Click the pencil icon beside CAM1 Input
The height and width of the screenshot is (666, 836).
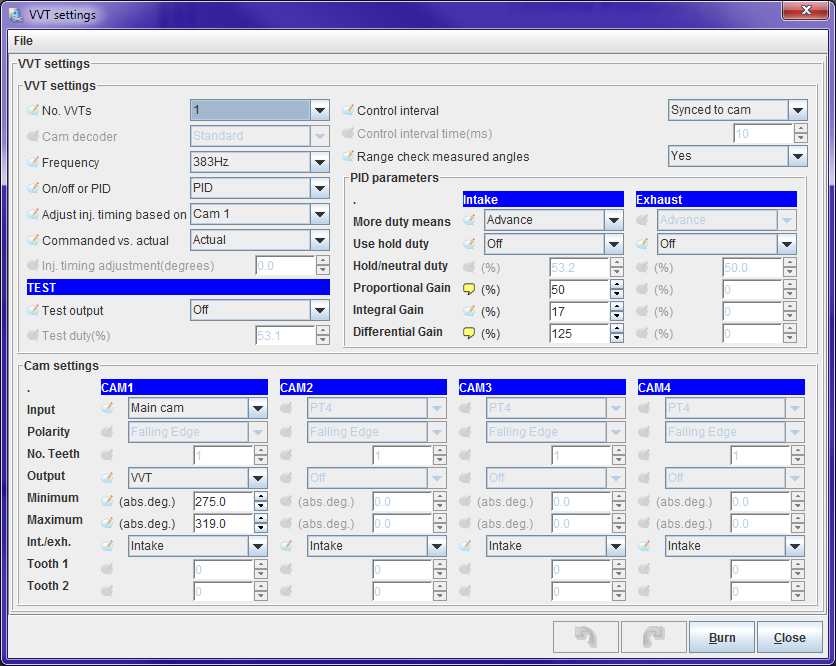click(108, 408)
